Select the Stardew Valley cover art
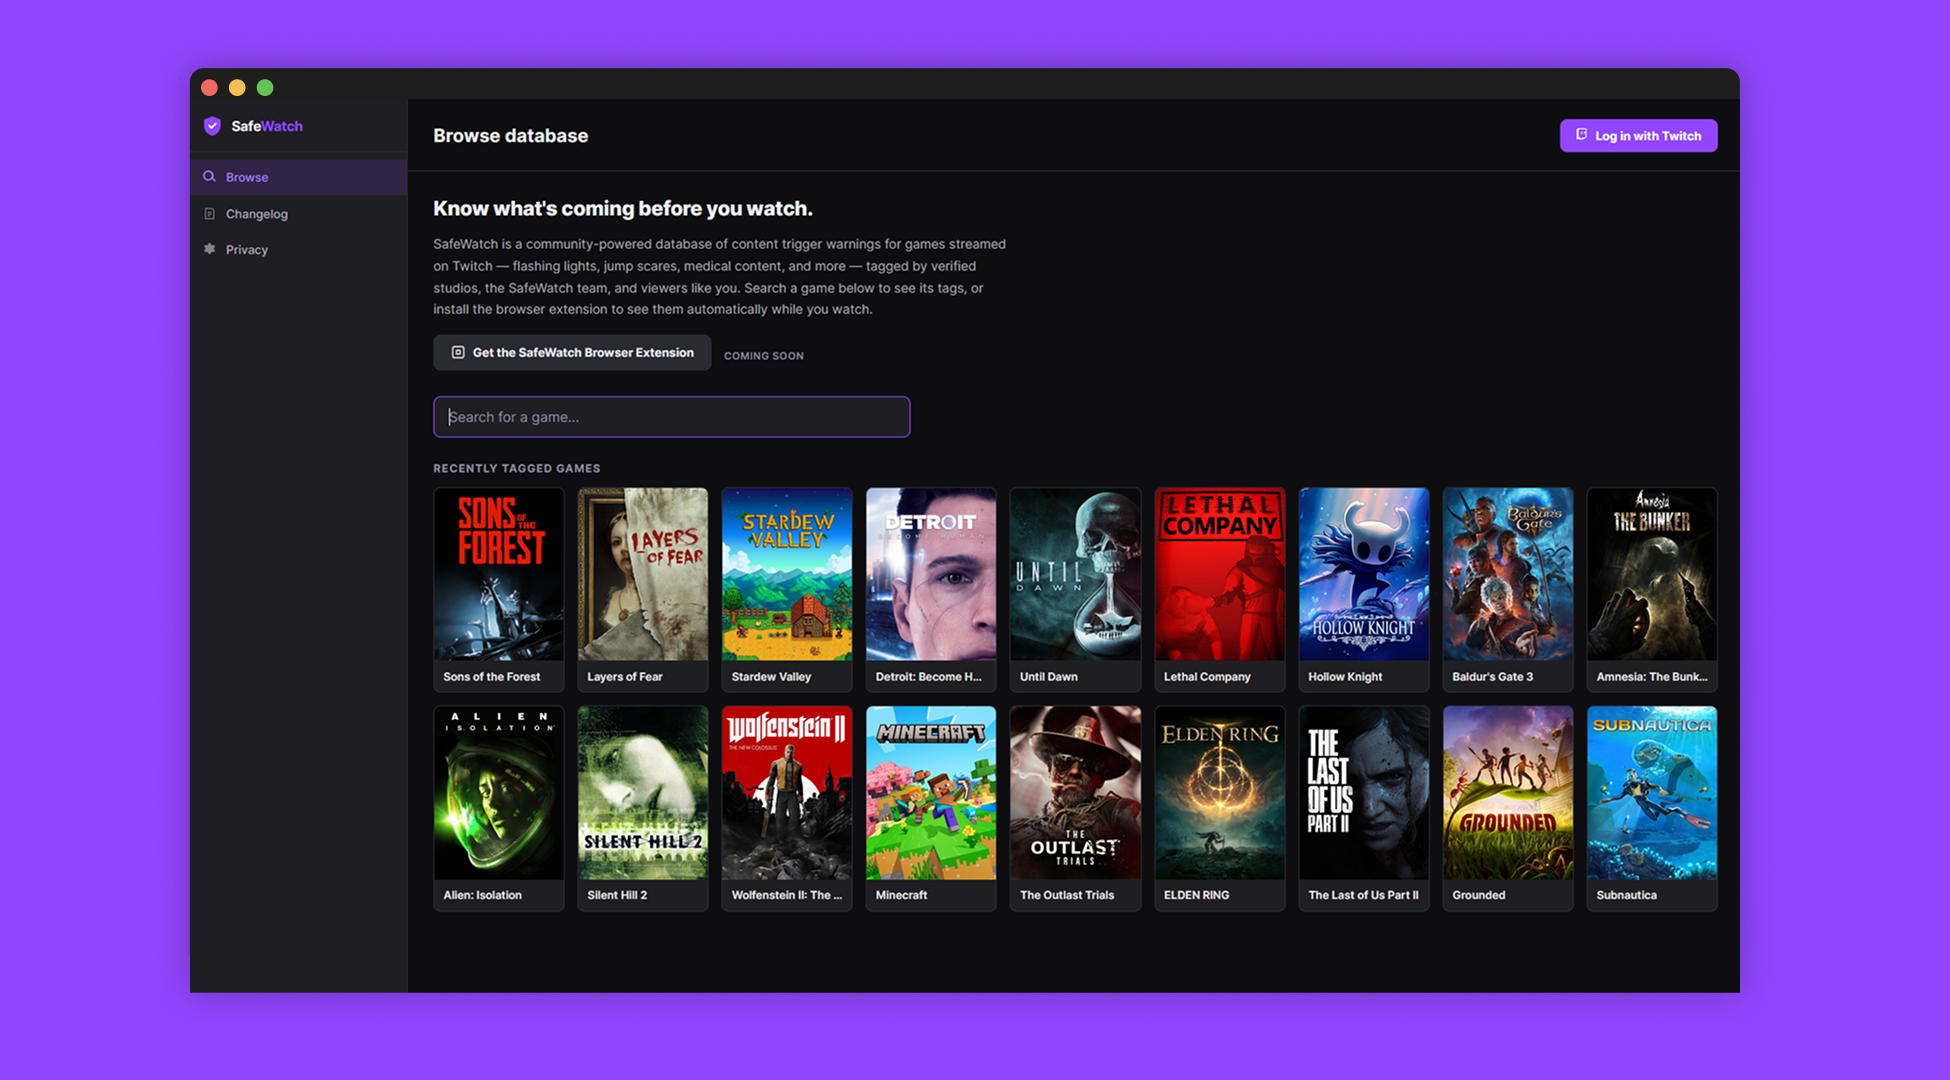1950x1080 pixels. tap(786, 574)
